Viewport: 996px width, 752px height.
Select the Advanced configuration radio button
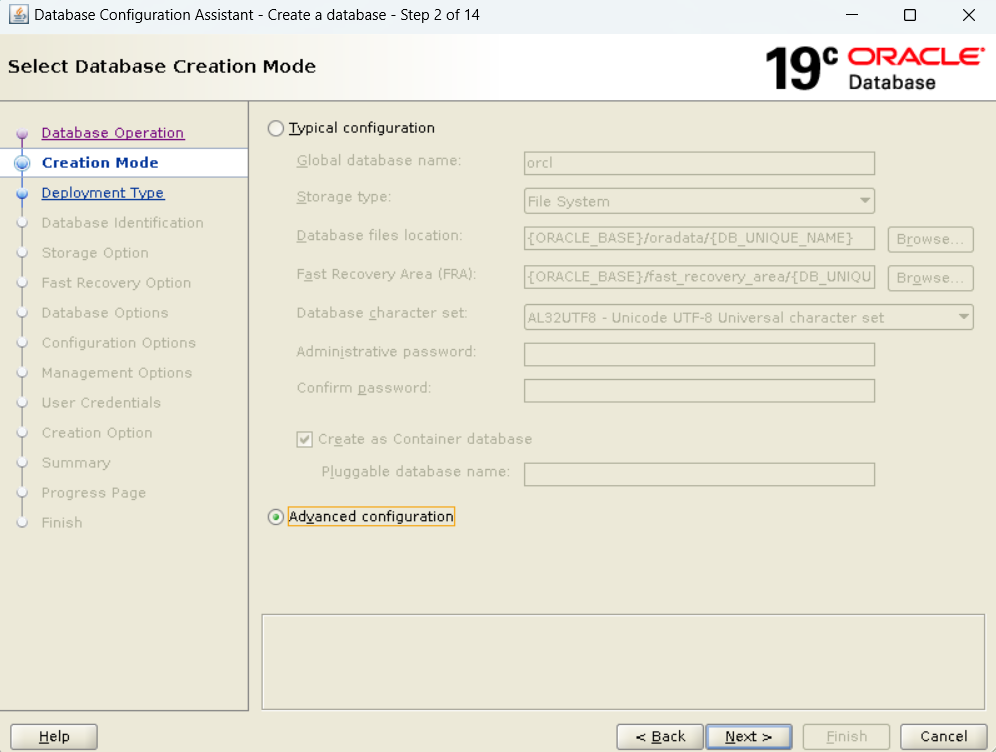coord(276,517)
